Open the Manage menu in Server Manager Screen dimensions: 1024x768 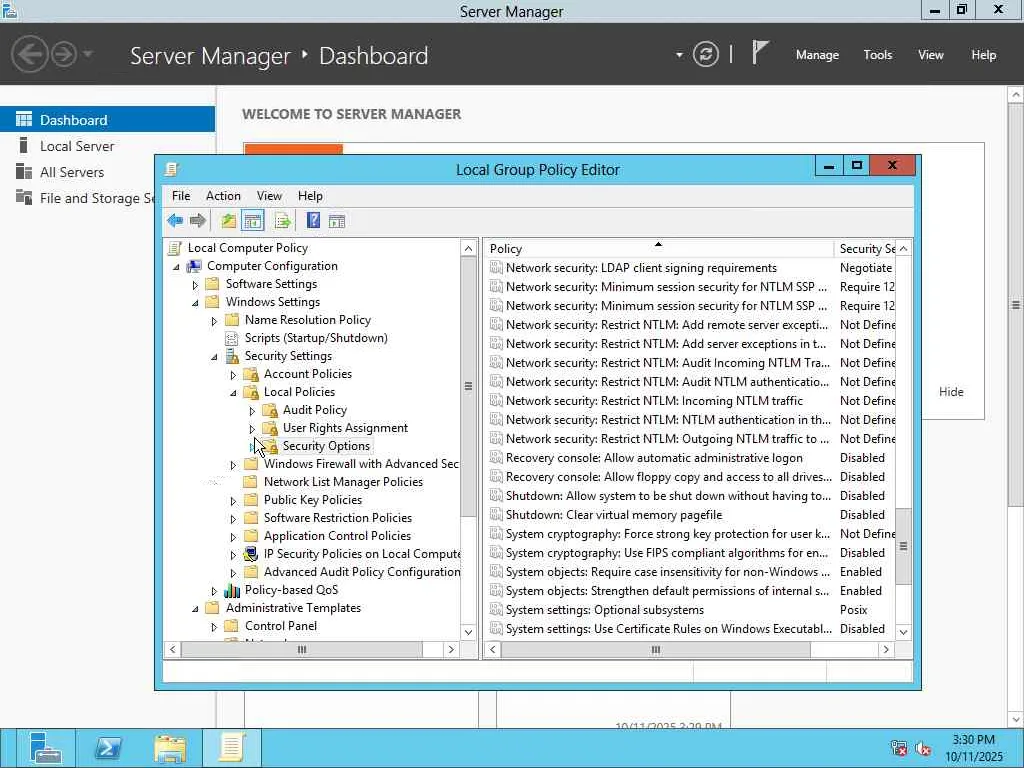[817, 55]
